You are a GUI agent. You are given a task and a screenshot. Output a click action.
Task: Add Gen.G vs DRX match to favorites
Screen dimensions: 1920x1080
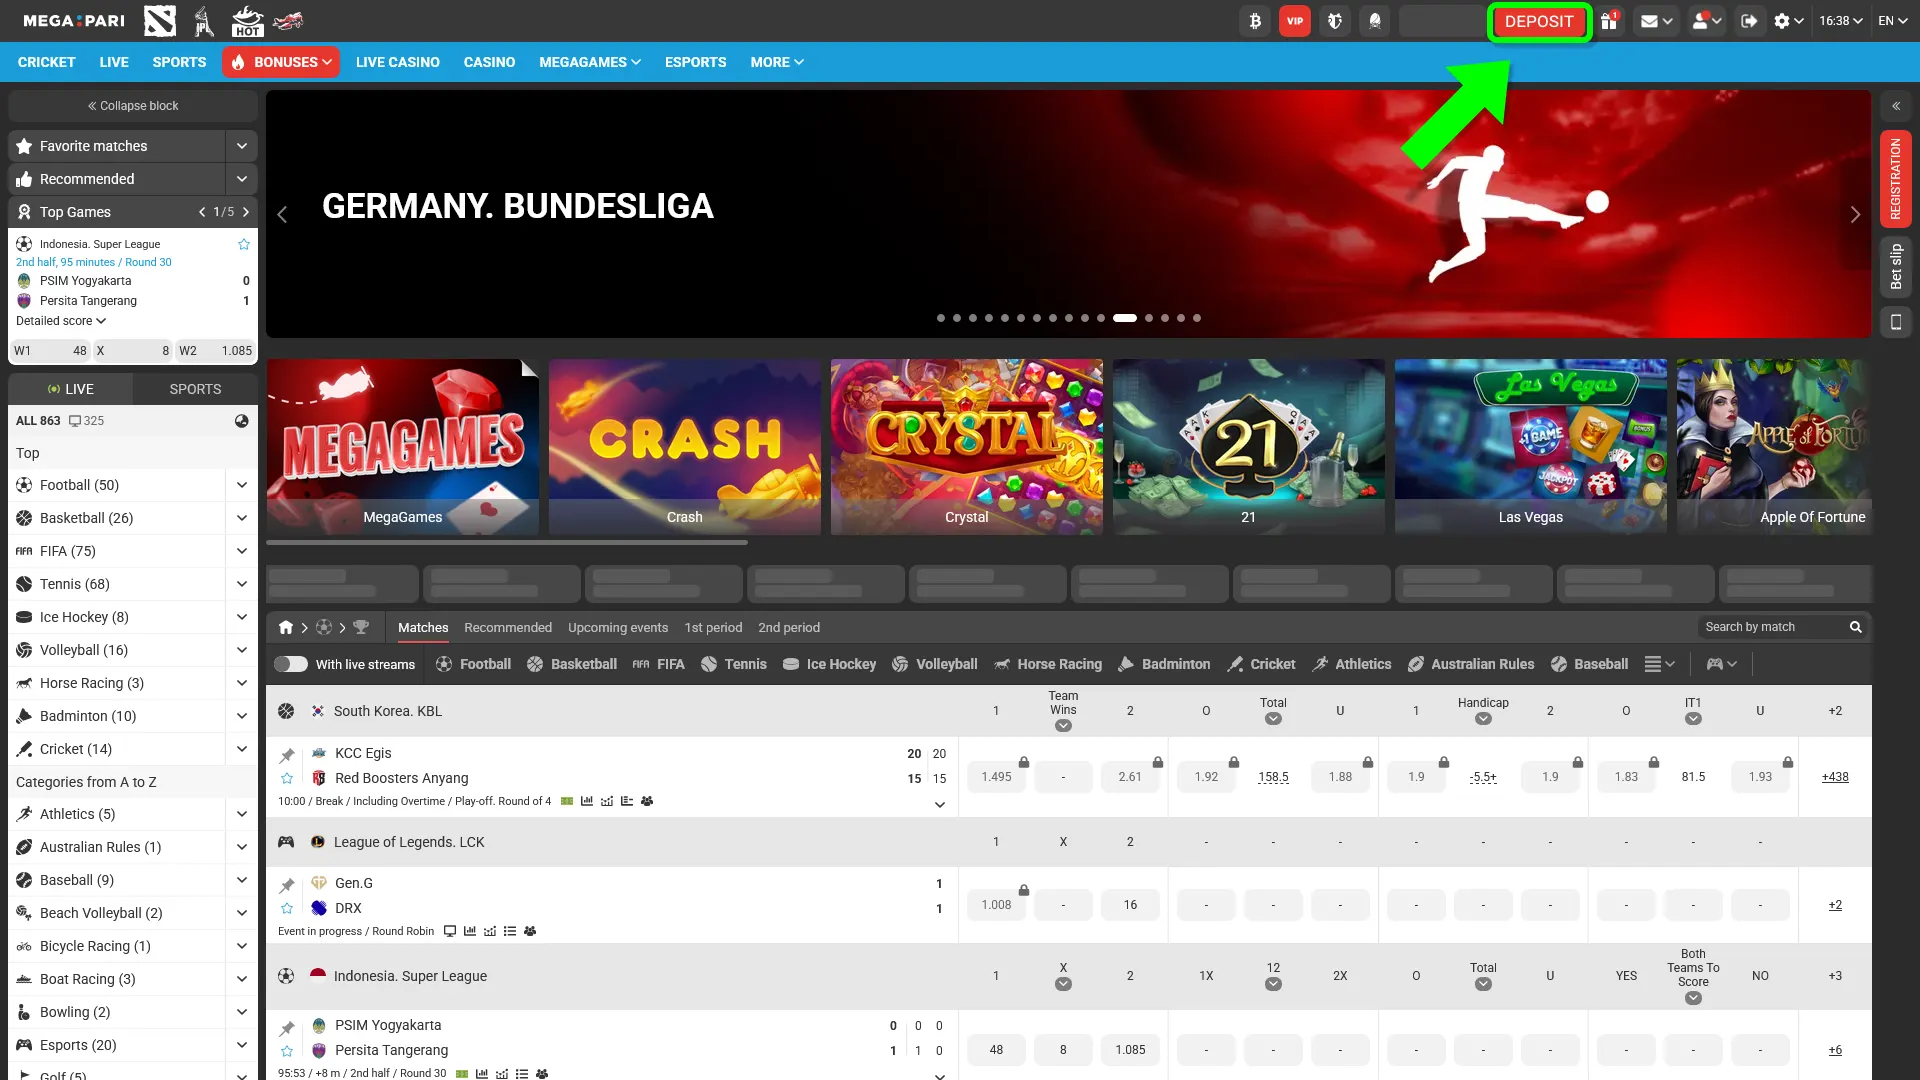point(287,909)
